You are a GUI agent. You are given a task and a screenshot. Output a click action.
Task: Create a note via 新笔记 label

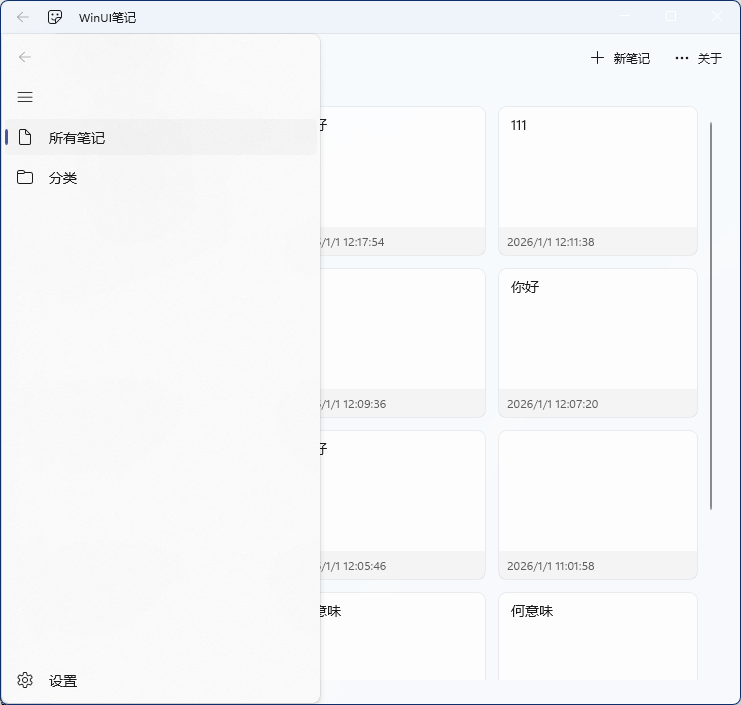(x=631, y=59)
